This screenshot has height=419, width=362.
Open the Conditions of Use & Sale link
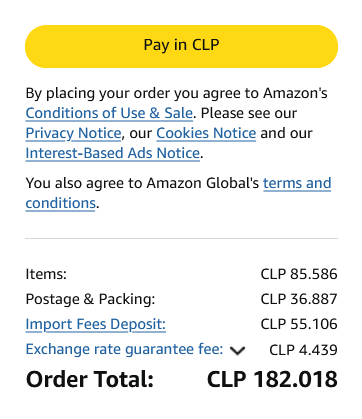click(109, 113)
